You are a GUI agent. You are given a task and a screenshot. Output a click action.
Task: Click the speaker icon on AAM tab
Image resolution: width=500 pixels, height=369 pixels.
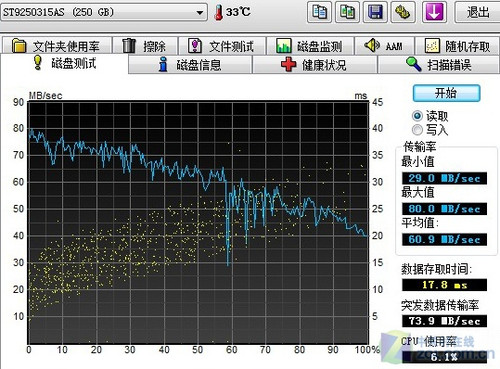coord(372,45)
